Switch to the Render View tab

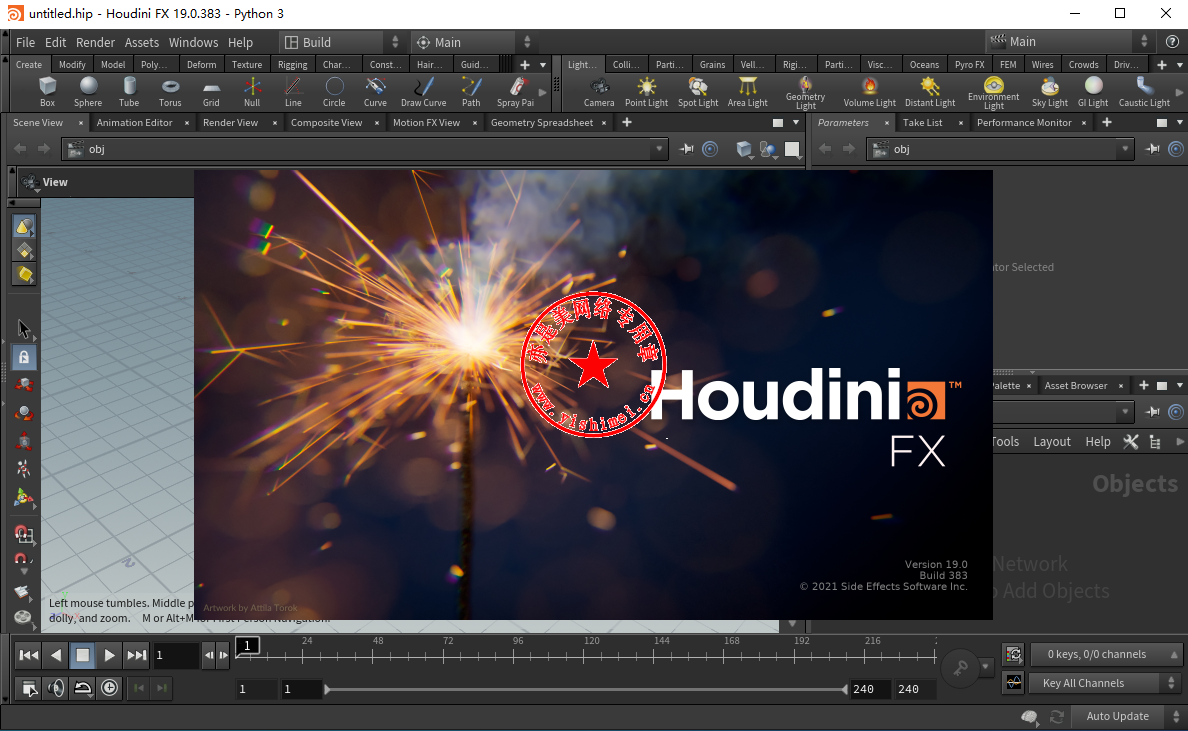pyautogui.click(x=230, y=123)
